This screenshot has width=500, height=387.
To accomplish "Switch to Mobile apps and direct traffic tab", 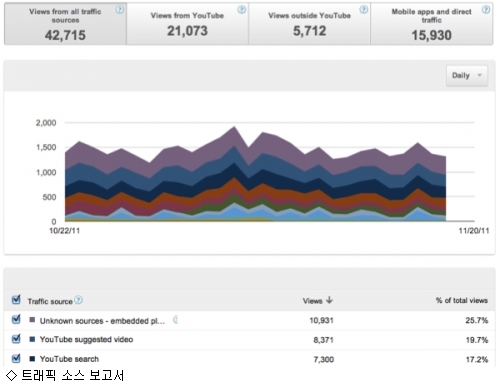I will click(x=432, y=24).
